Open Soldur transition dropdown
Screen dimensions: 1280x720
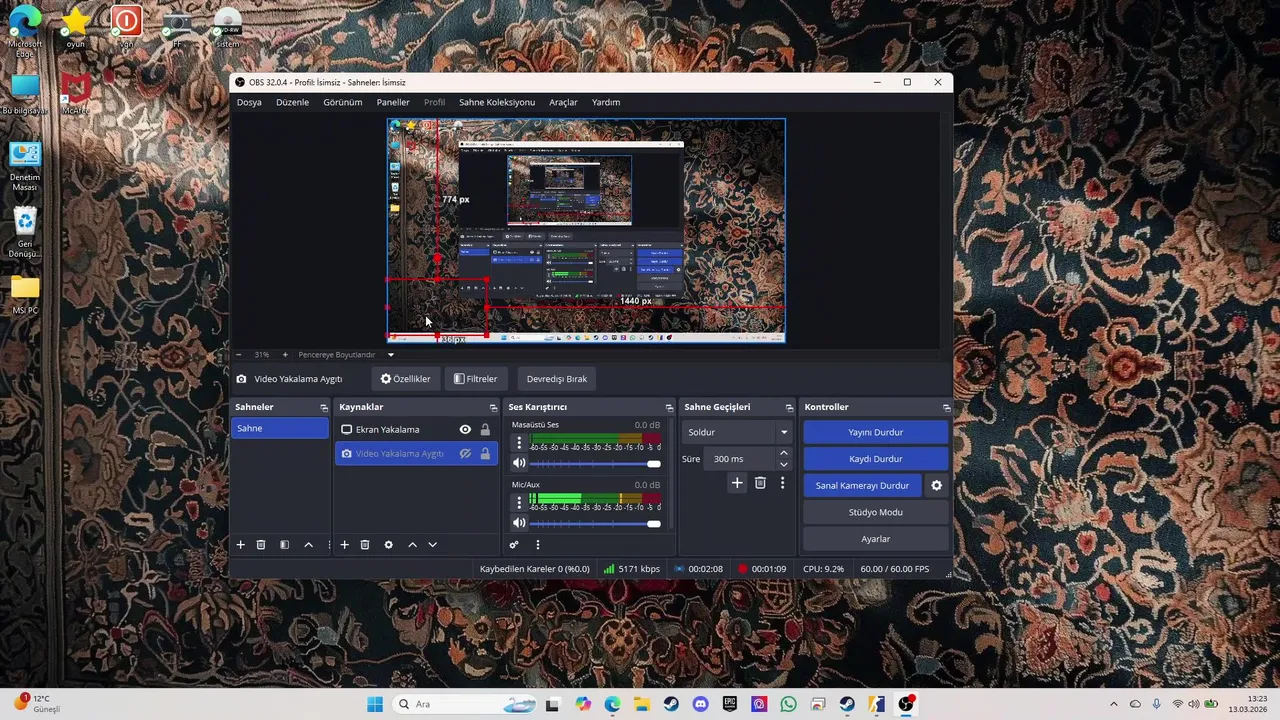[x=737, y=432]
